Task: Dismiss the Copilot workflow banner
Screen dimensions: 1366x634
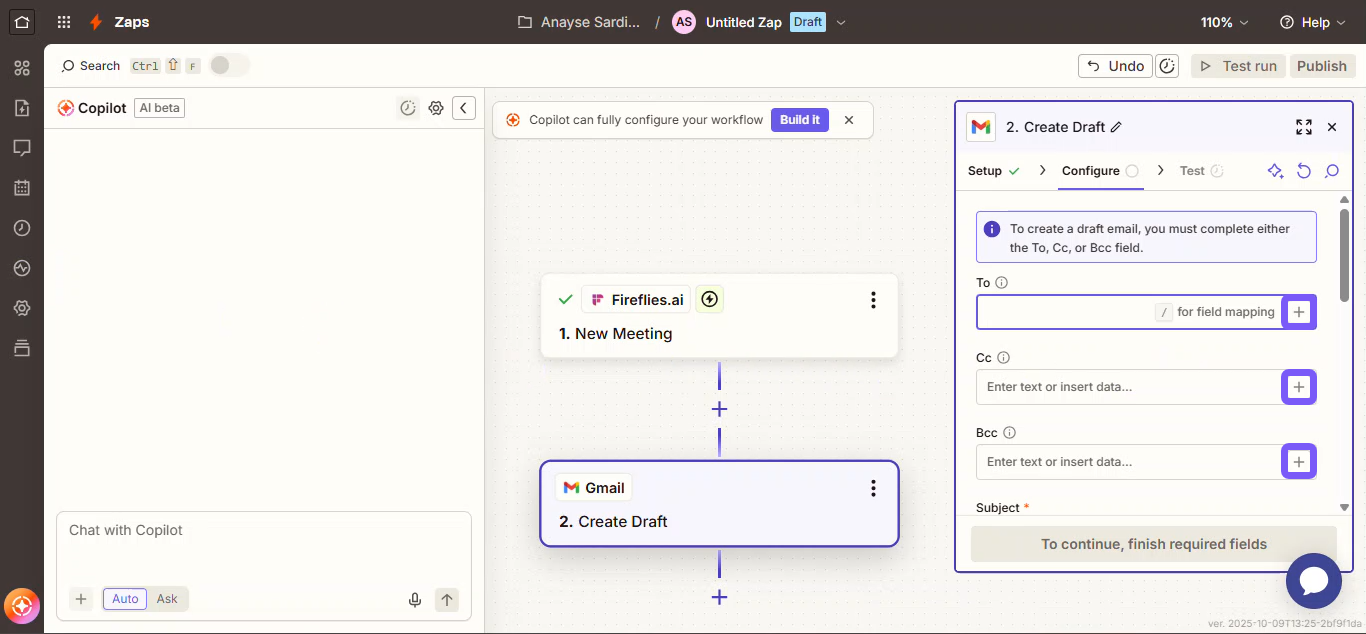Action: point(849,120)
